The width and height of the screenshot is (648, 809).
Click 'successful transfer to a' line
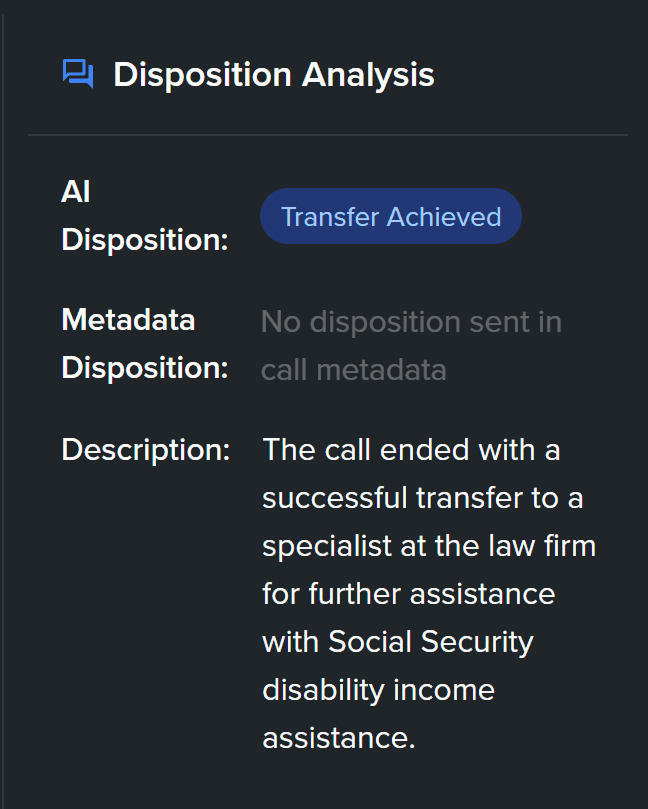point(423,498)
